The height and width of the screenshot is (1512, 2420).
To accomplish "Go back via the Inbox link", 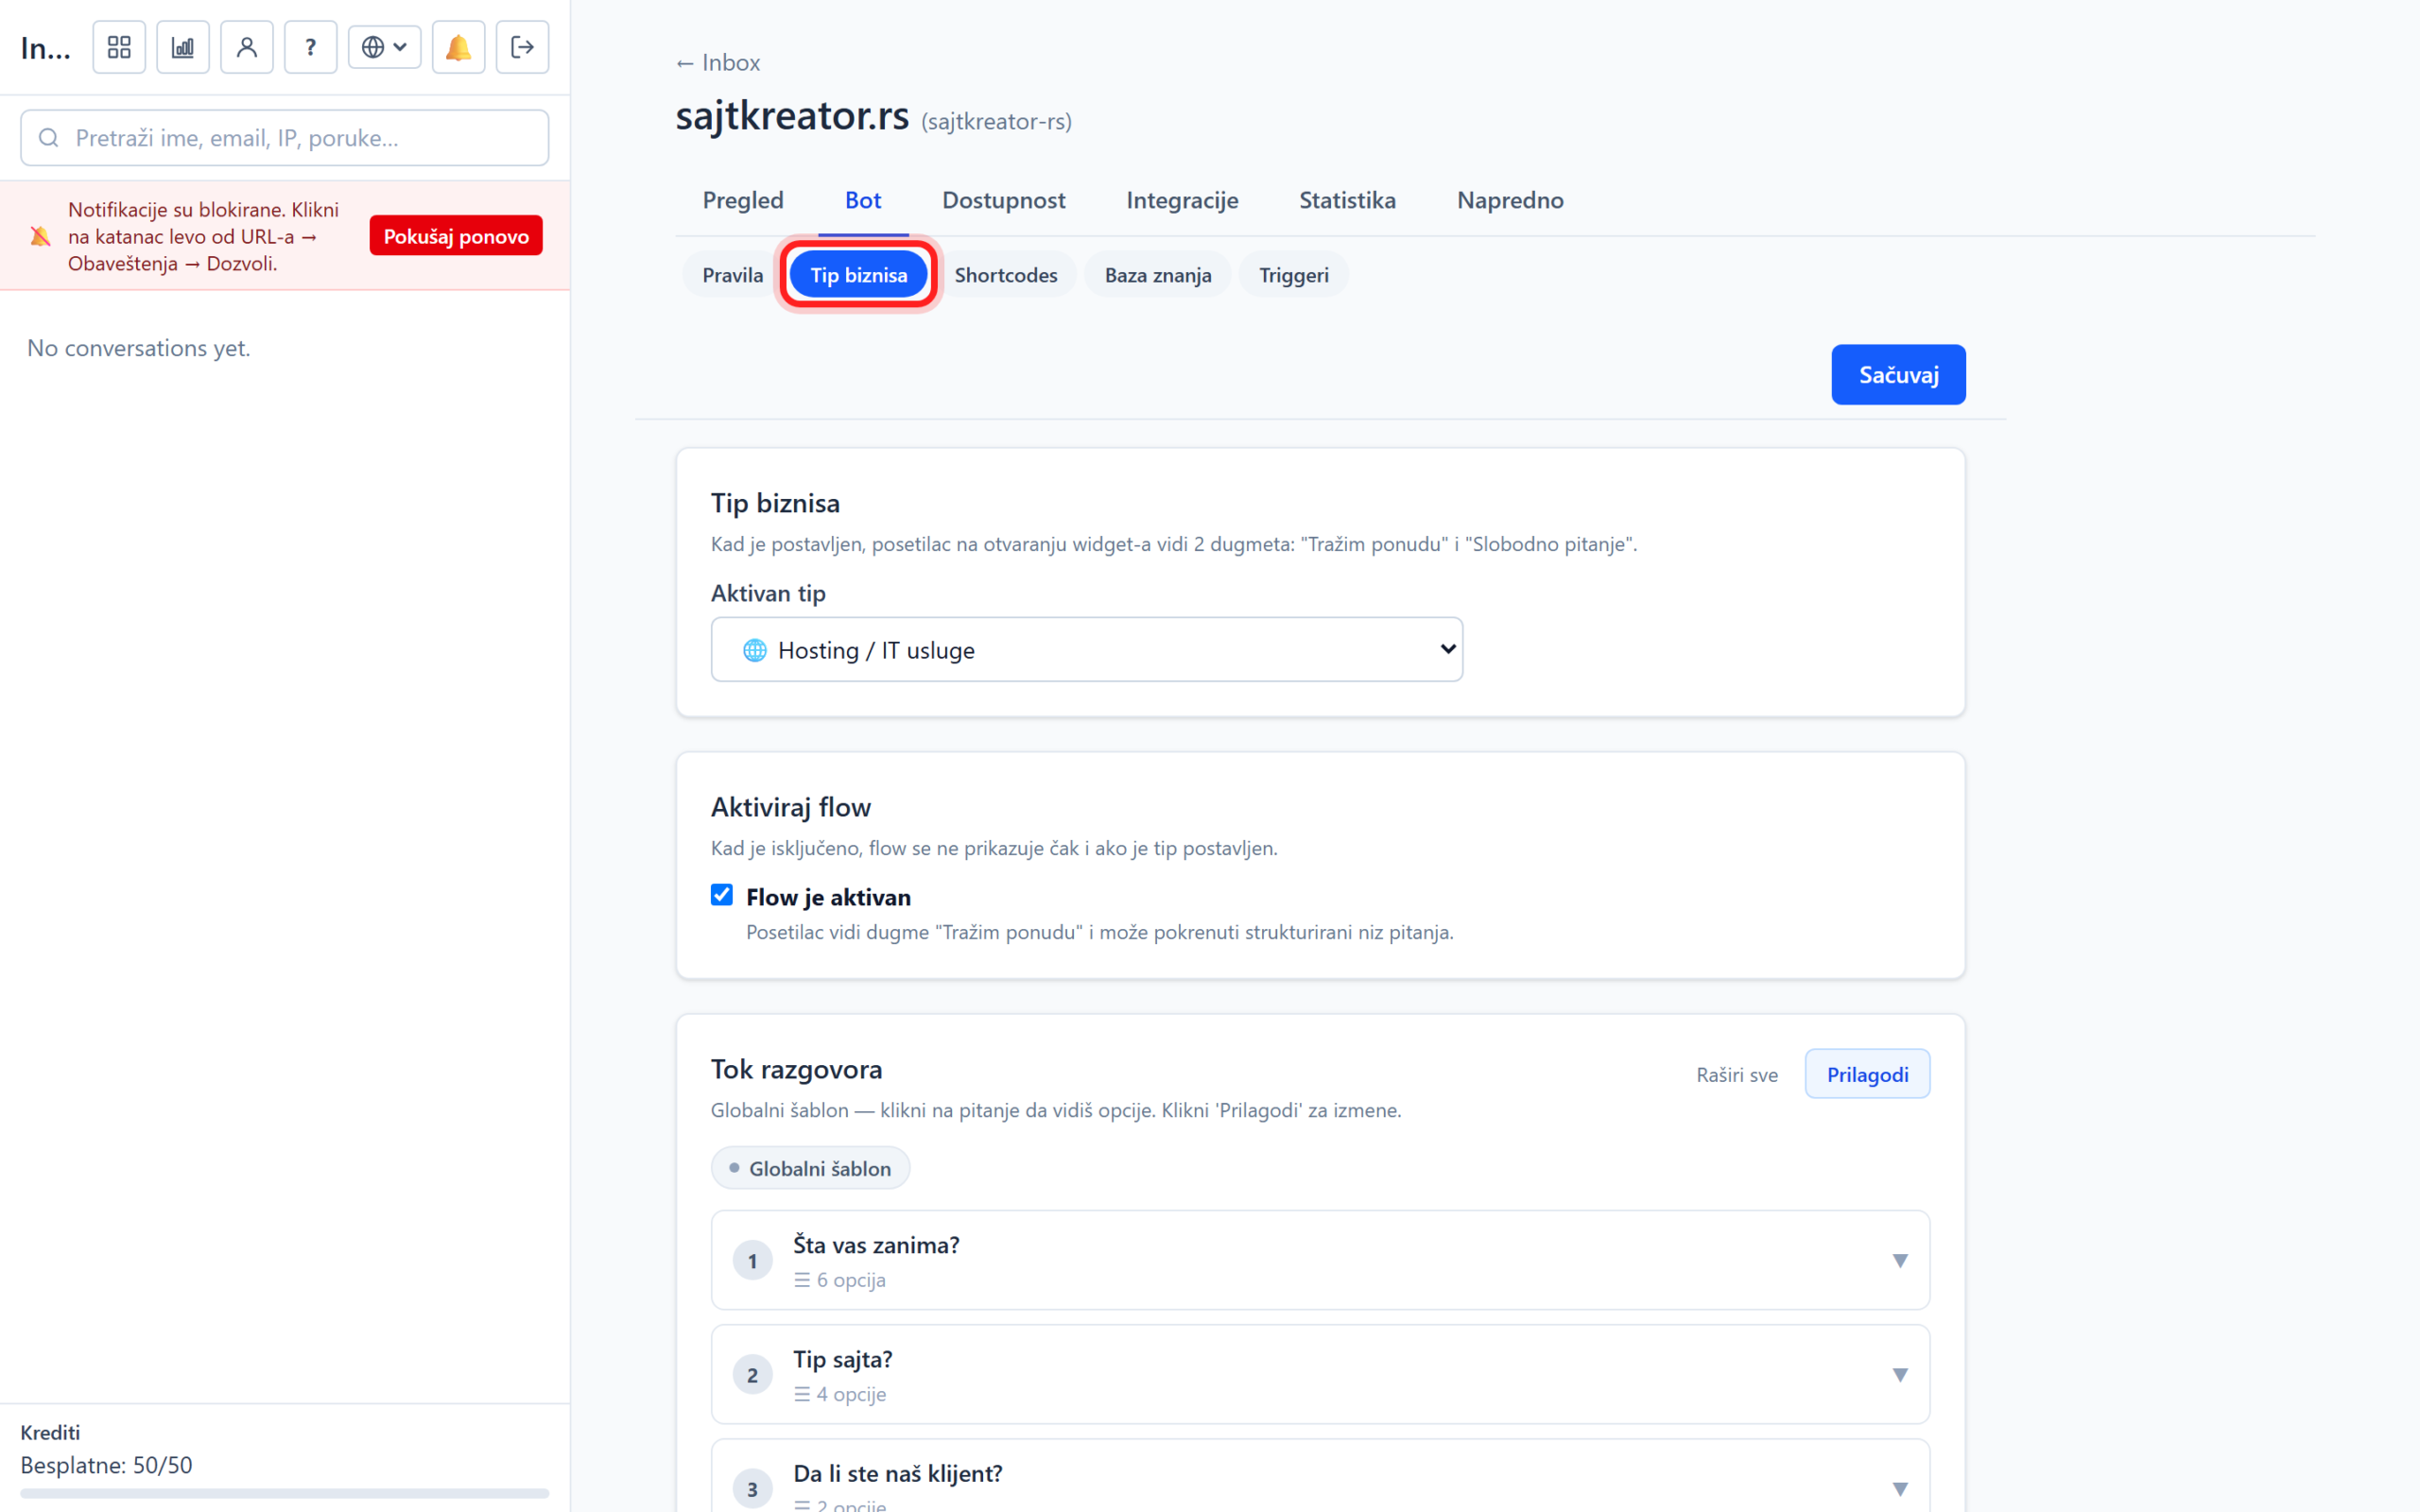I will pos(718,62).
